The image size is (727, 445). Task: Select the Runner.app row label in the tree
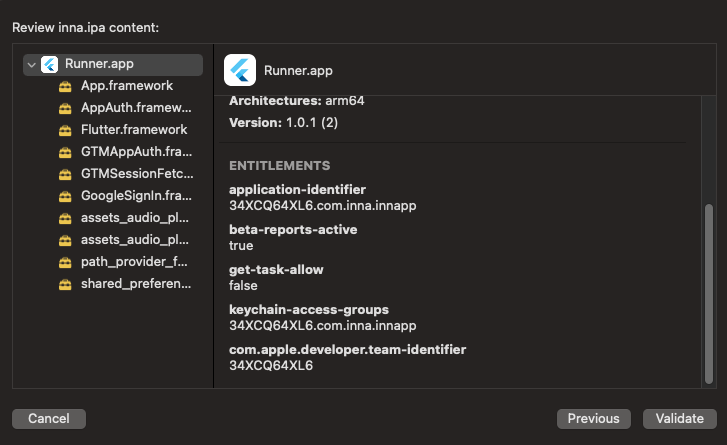[99, 64]
